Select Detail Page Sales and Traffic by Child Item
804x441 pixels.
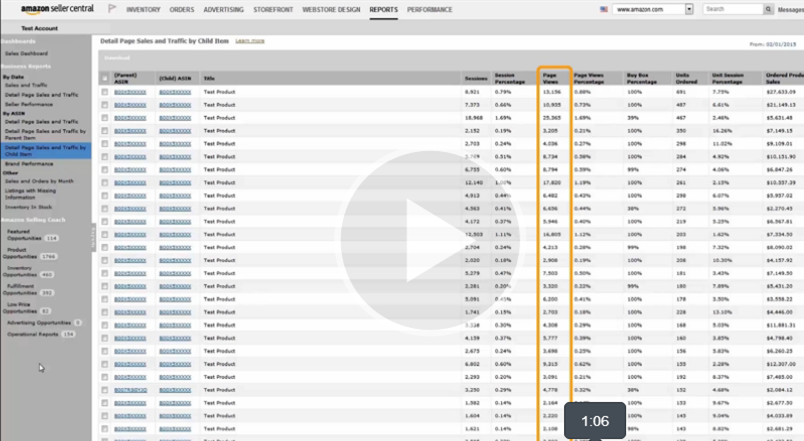click(46, 150)
